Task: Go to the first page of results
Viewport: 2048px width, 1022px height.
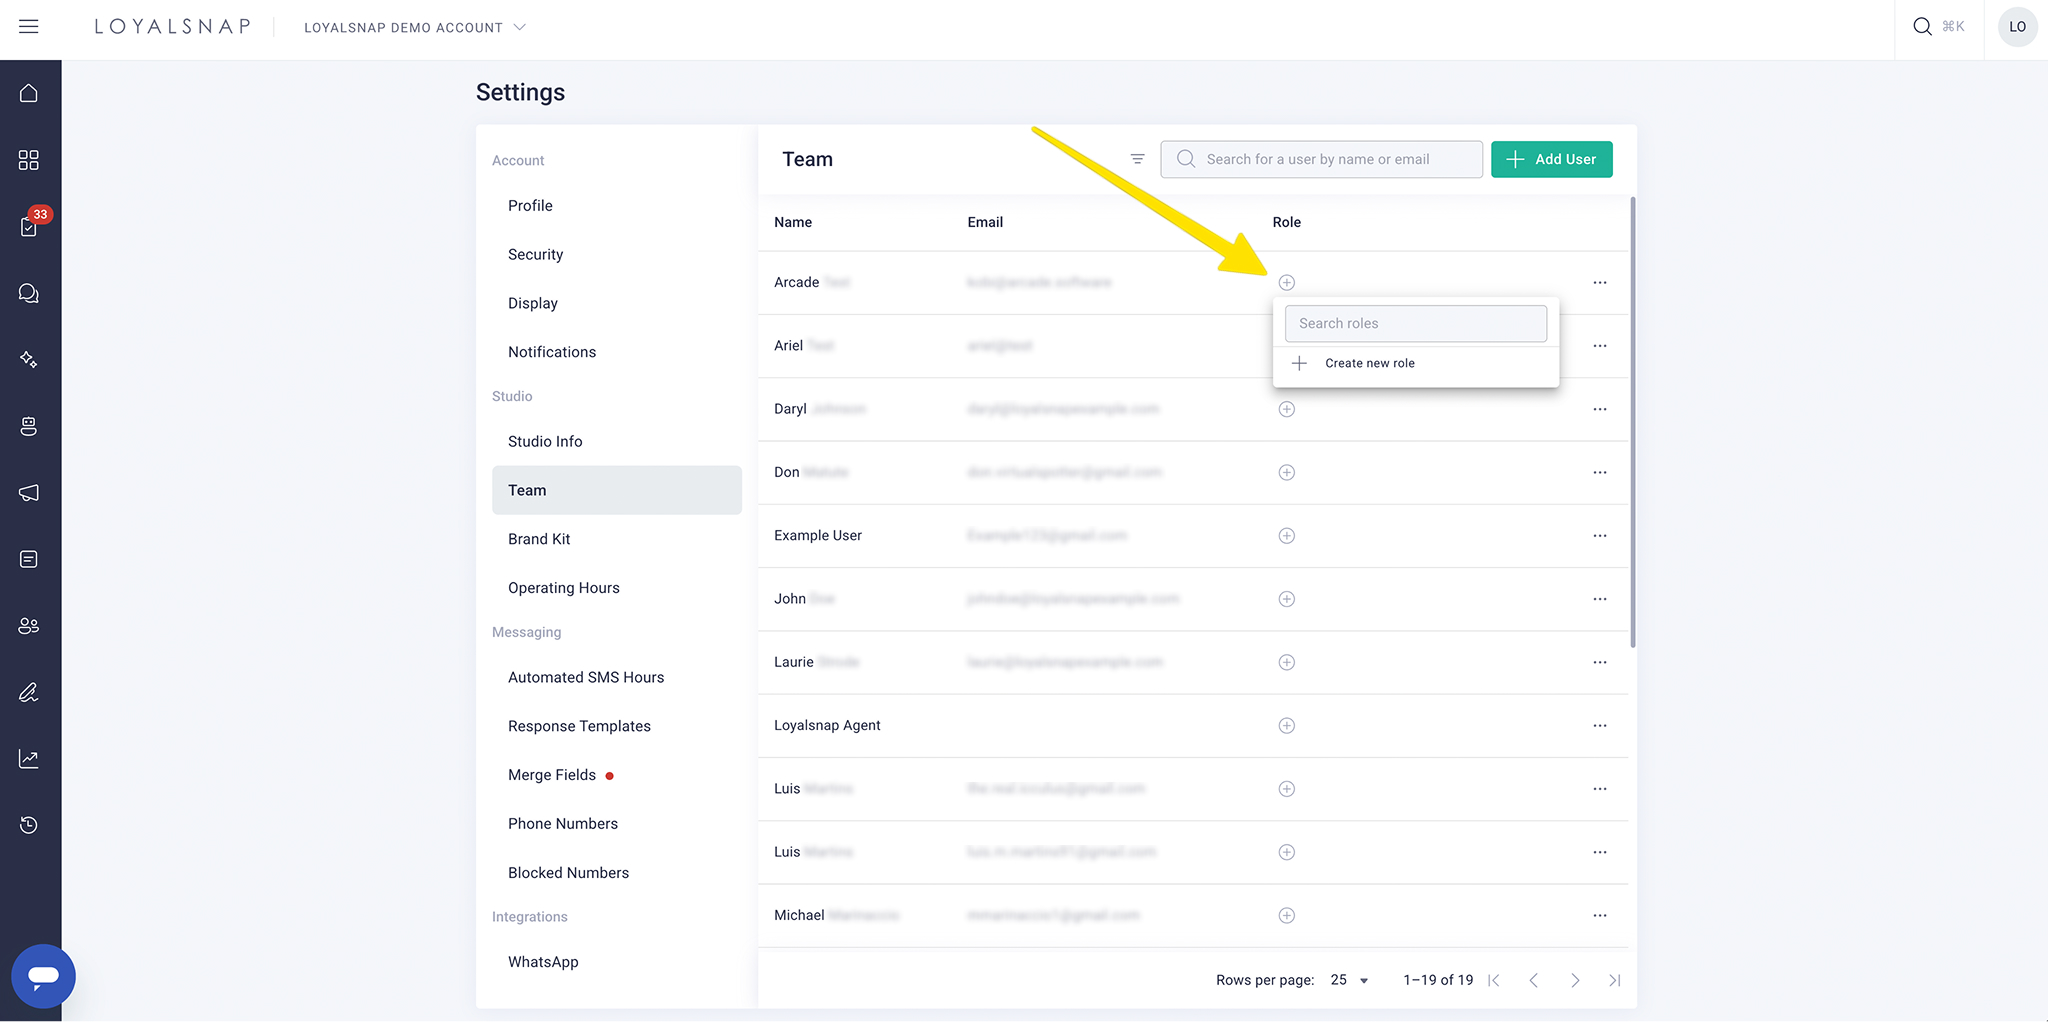Action: coord(1494,980)
